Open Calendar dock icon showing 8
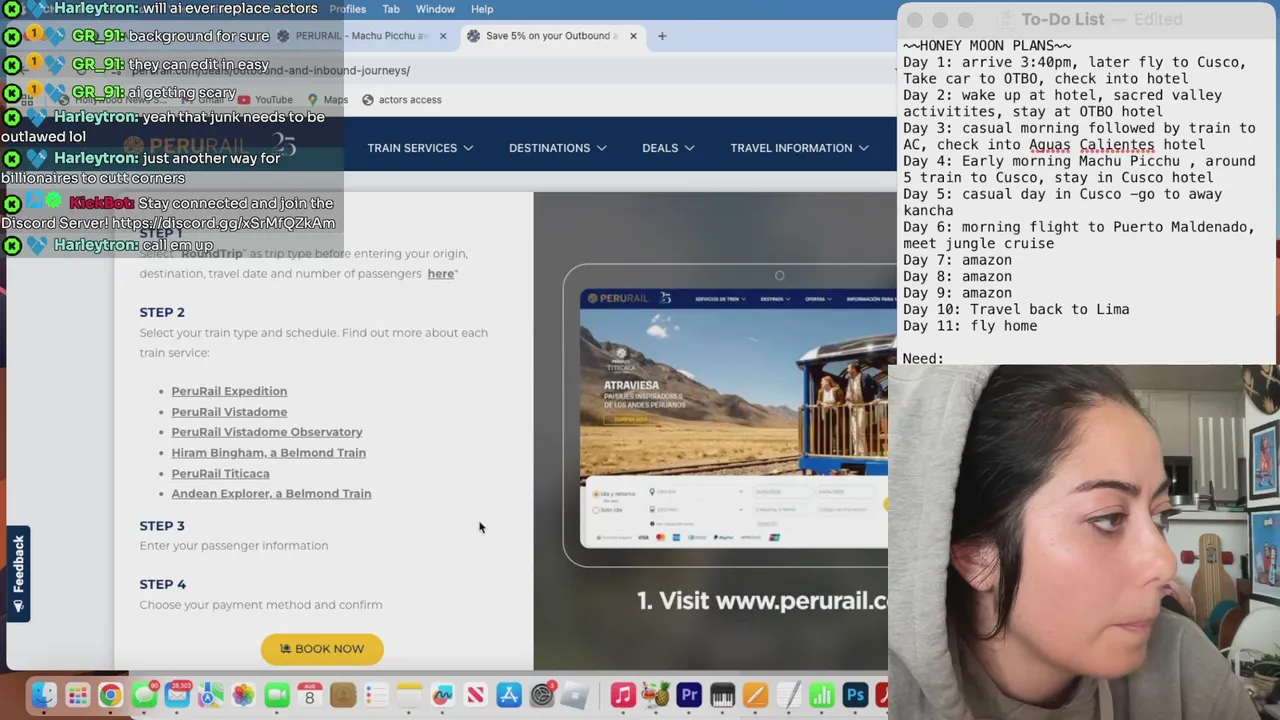Image resolution: width=1280 pixels, height=720 pixels. click(x=309, y=695)
